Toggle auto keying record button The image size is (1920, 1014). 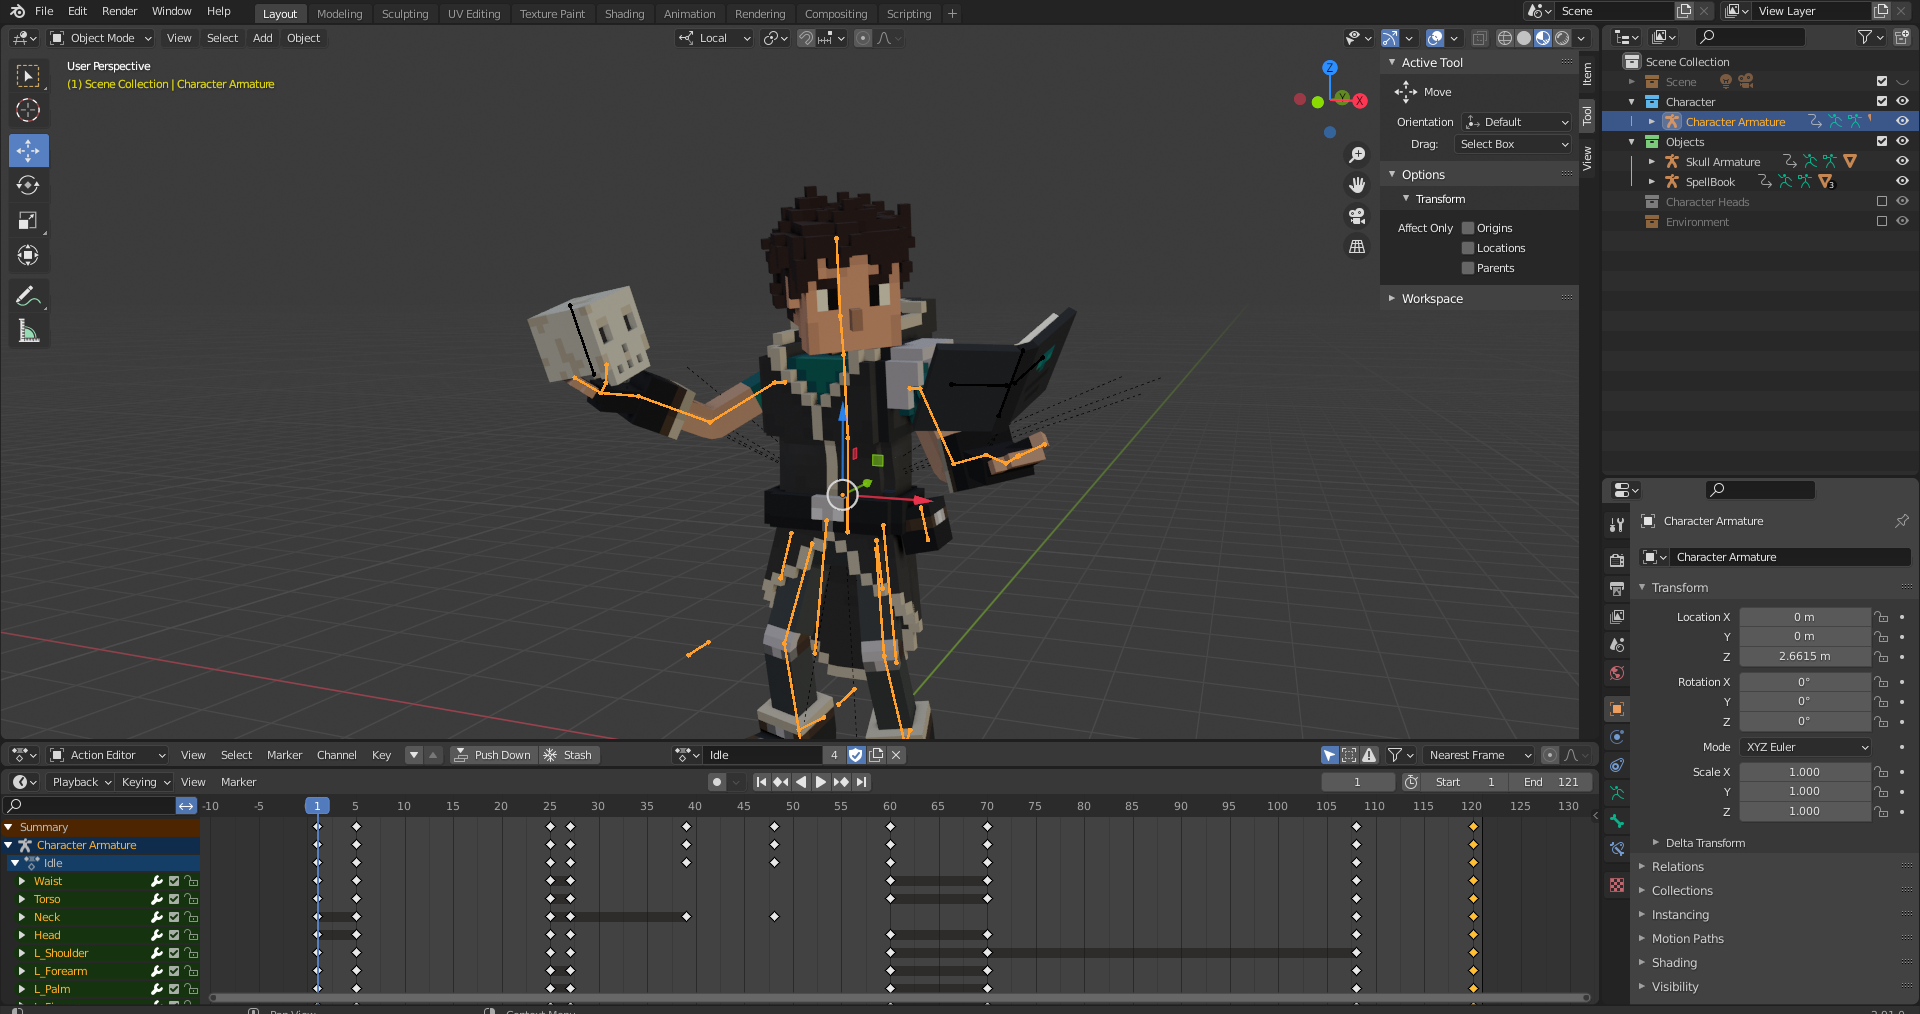click(x=717, y=782)
